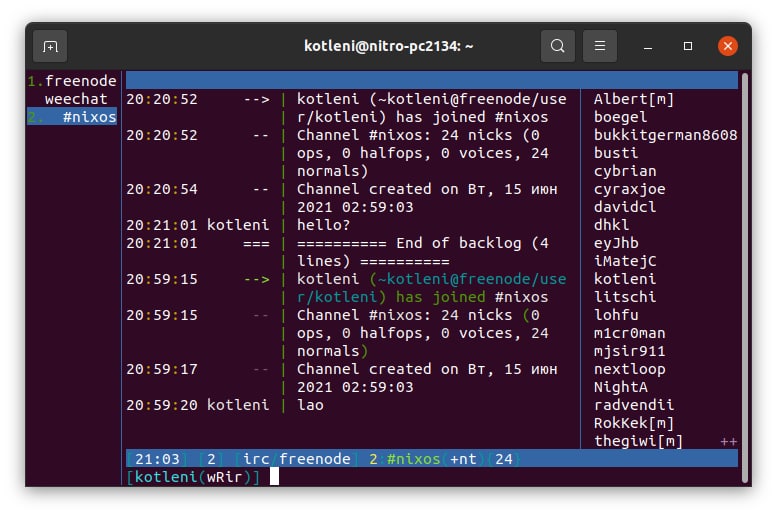Click the window title kotleni@nitro-pc2134
777x515 pixels.
(388, 46)
